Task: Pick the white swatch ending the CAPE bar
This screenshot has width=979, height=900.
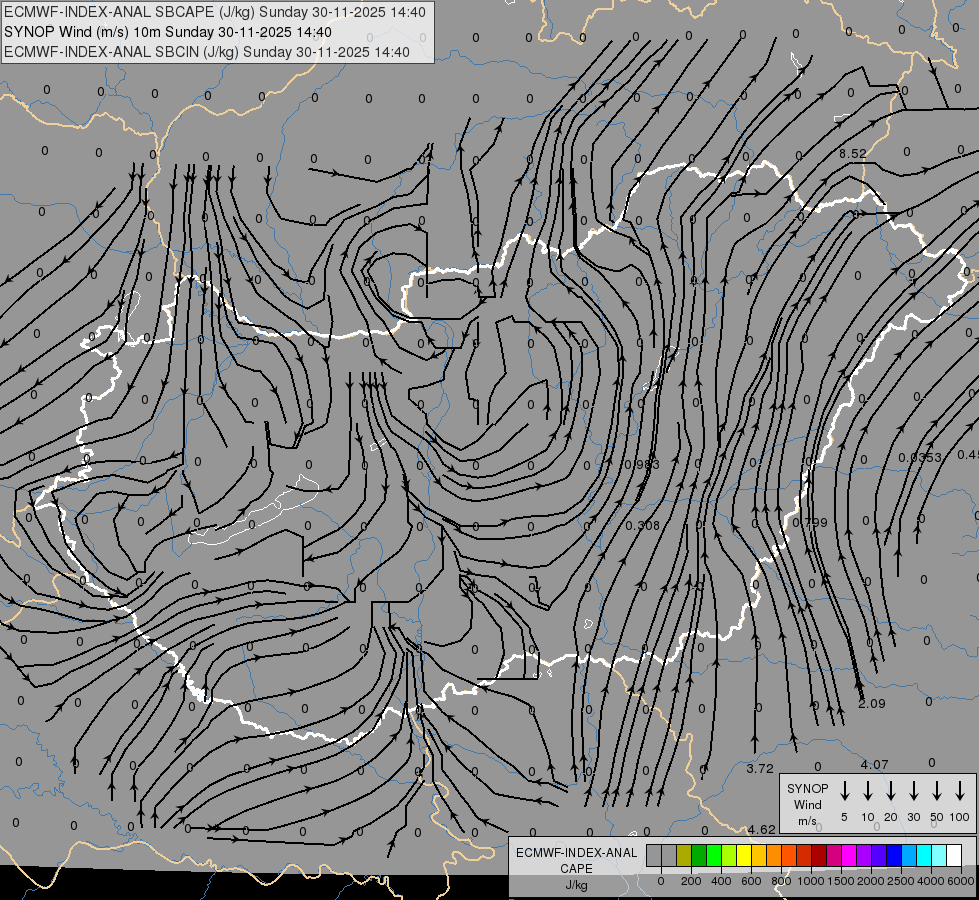Action: pyautogui.click(x=954, y=855)
